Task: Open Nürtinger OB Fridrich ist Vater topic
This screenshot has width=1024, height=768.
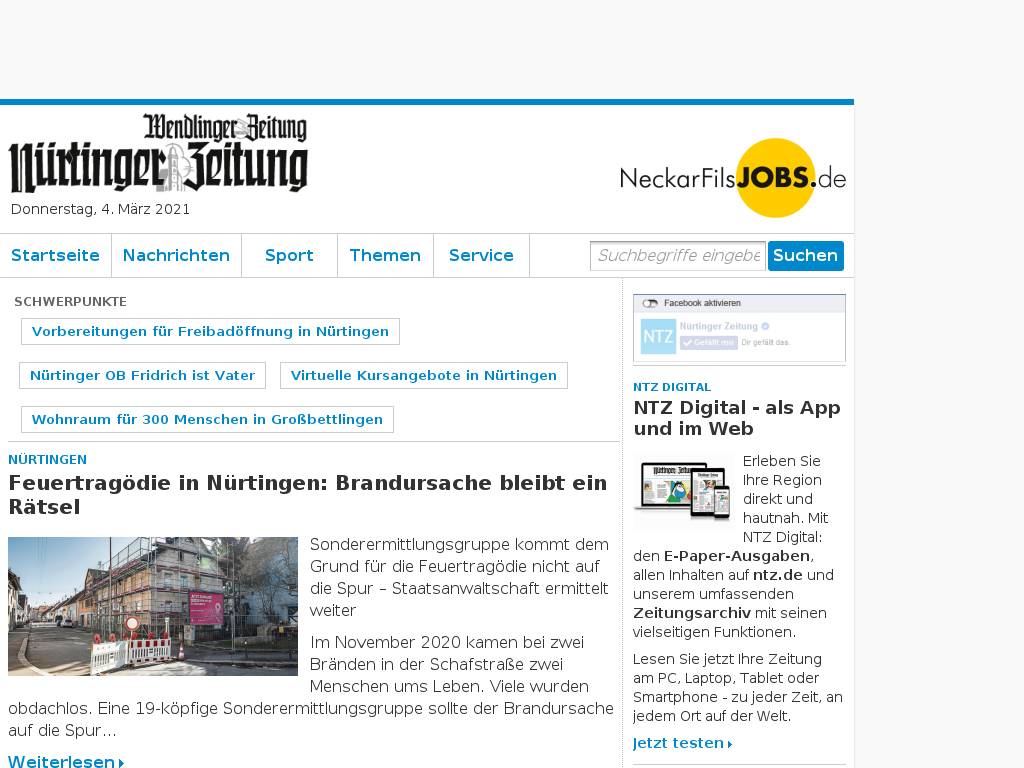Action: point(142,375)
